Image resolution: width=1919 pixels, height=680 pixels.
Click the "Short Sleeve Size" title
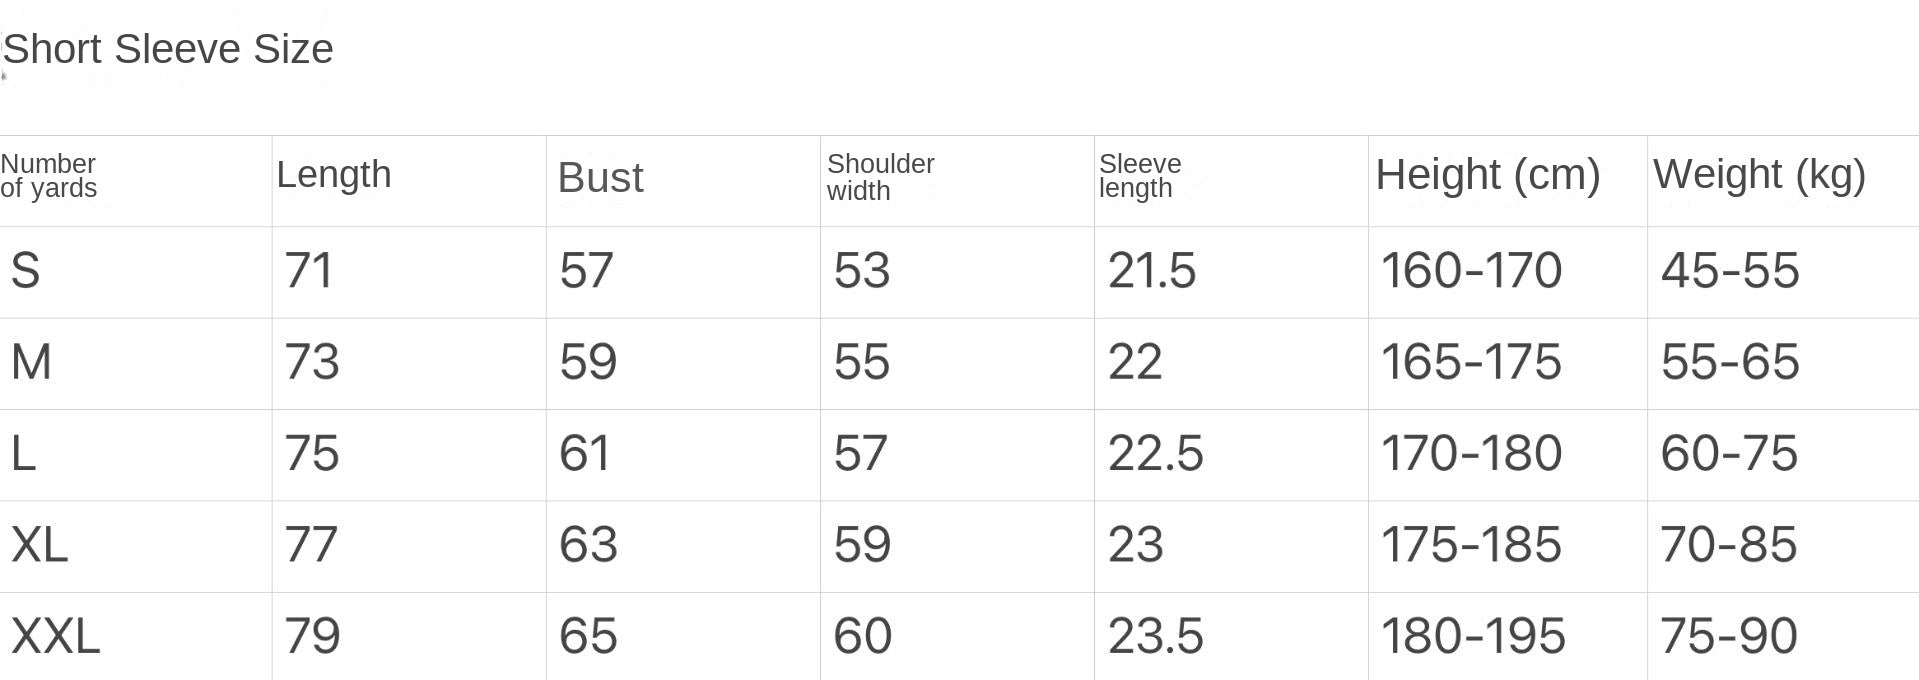168,49
